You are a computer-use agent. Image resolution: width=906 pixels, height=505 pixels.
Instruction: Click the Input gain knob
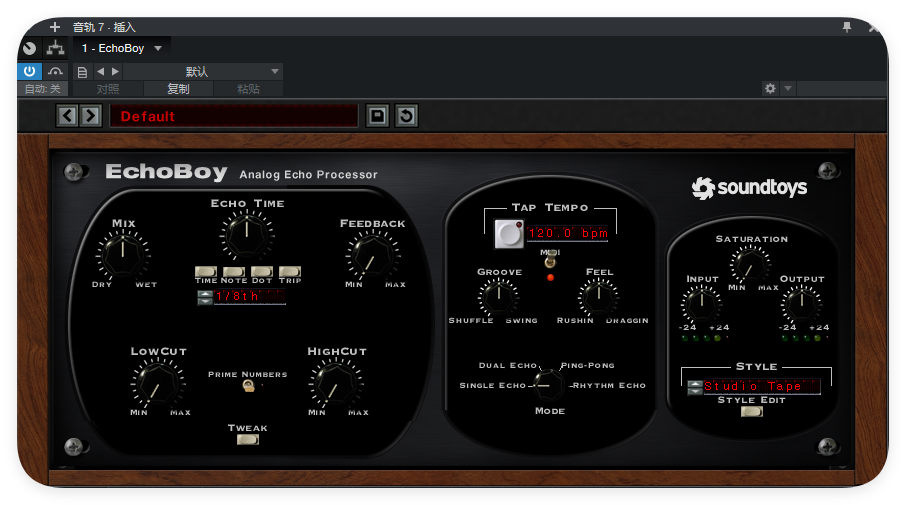pos(701,305)
